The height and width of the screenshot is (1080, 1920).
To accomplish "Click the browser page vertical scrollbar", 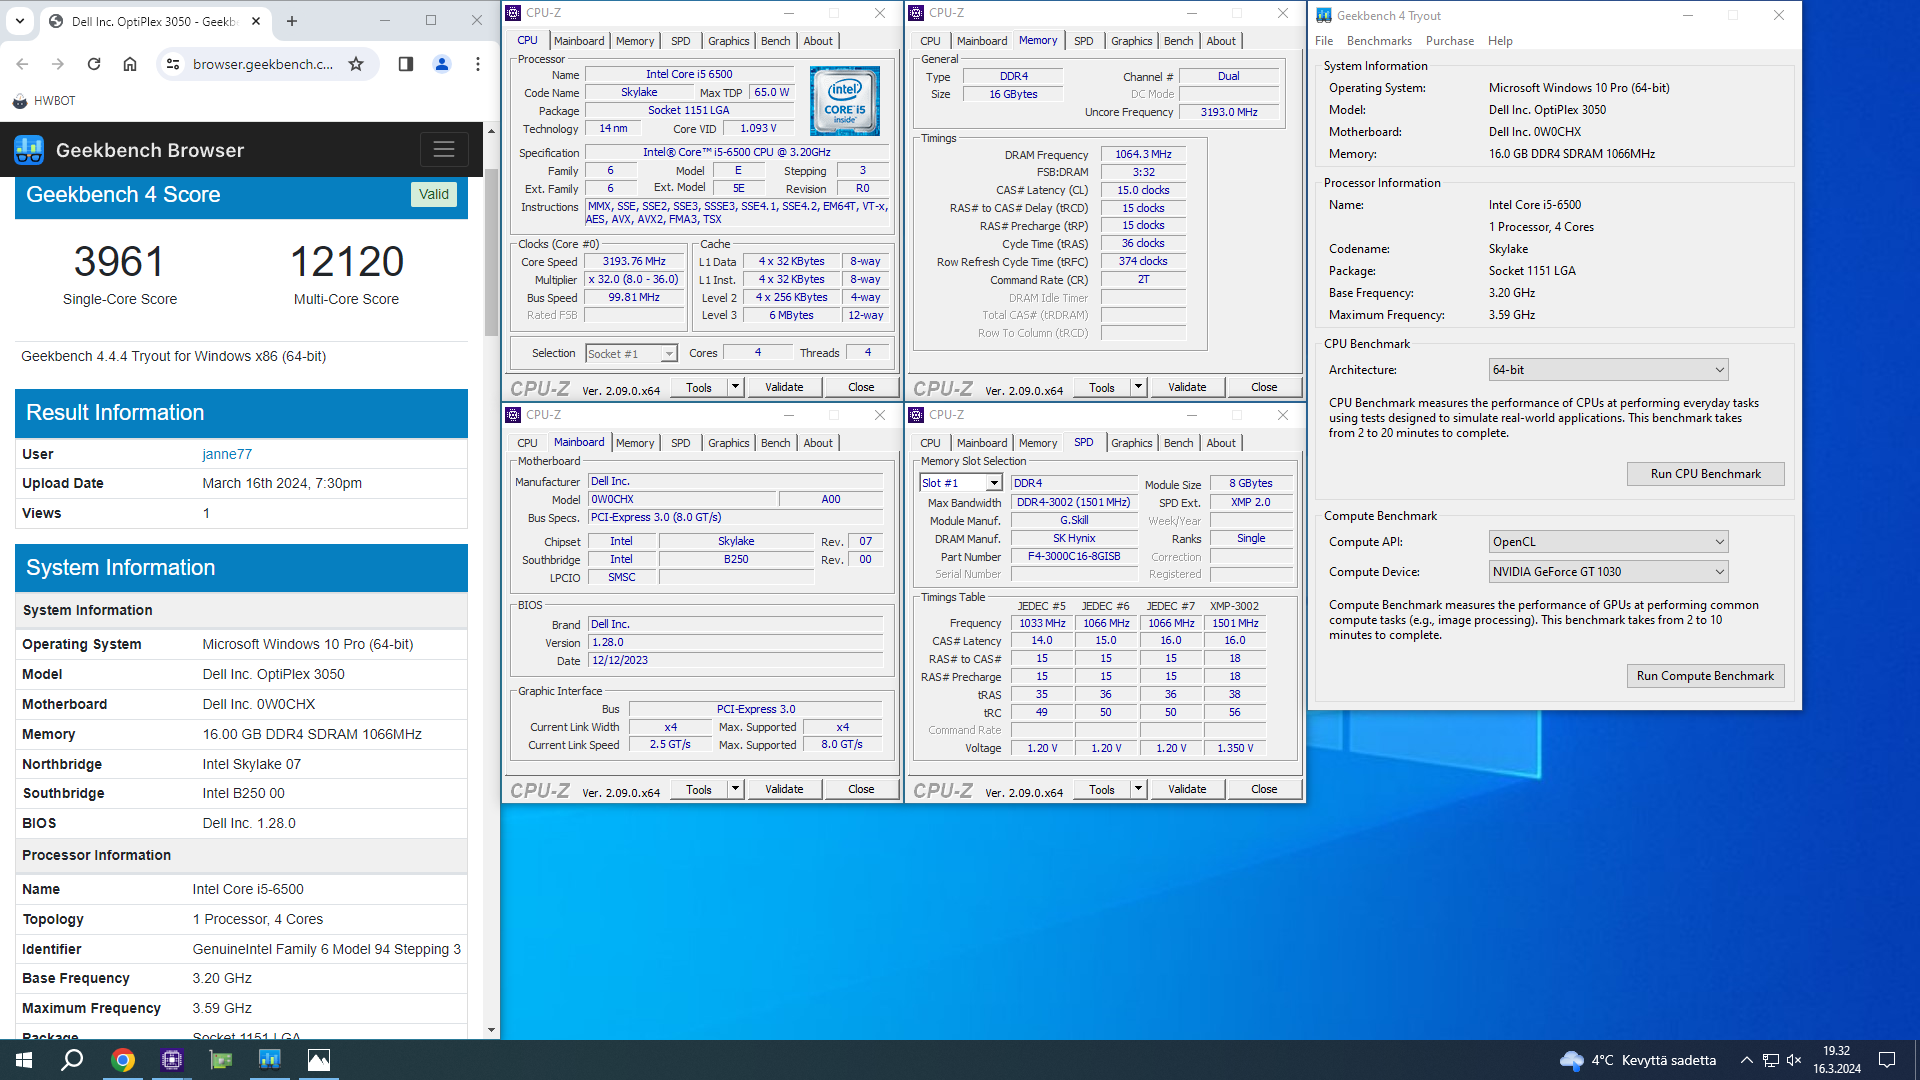I will (x=491, y=250).
